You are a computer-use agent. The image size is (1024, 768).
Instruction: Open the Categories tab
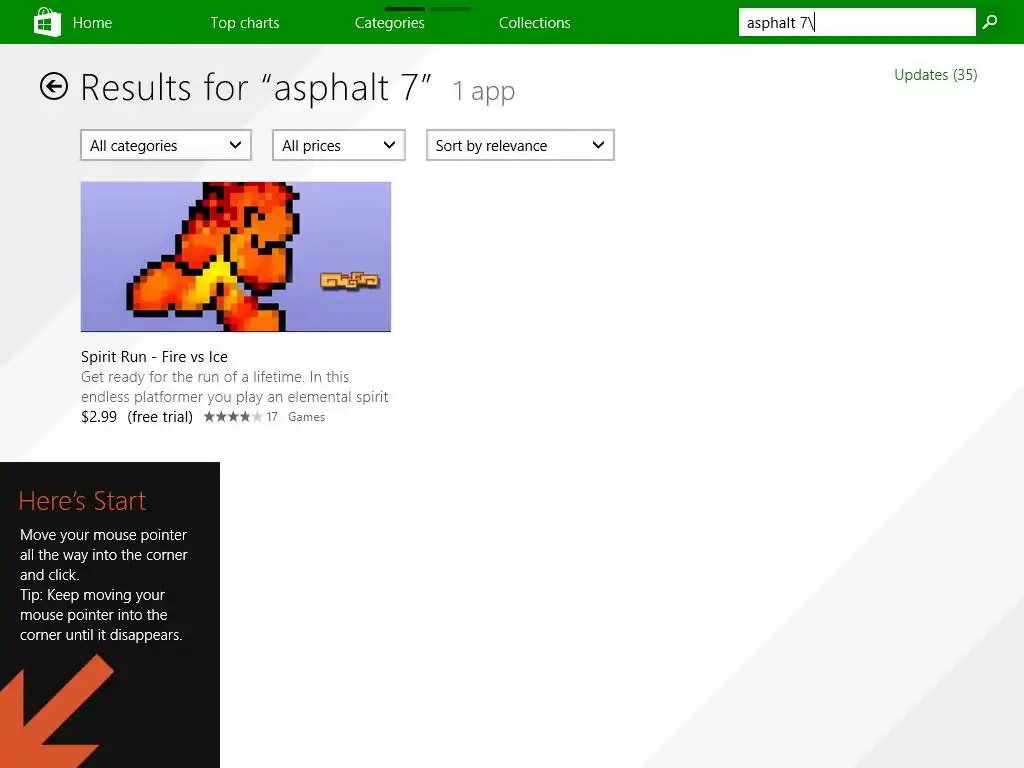click(x=389, y=23)
